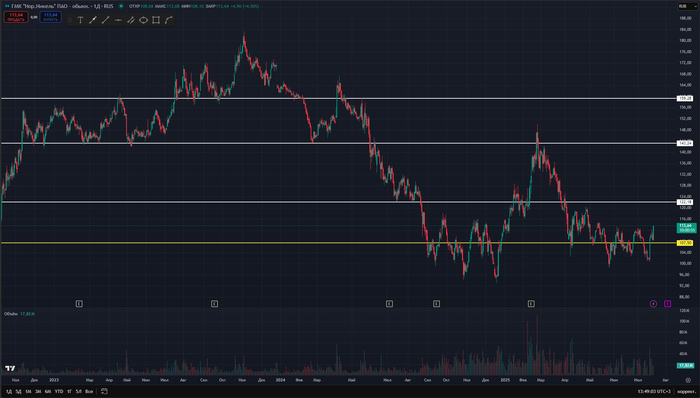Click the 159,28 price label
This screenshot has height=398, width=700.
[x=685, y=98]
